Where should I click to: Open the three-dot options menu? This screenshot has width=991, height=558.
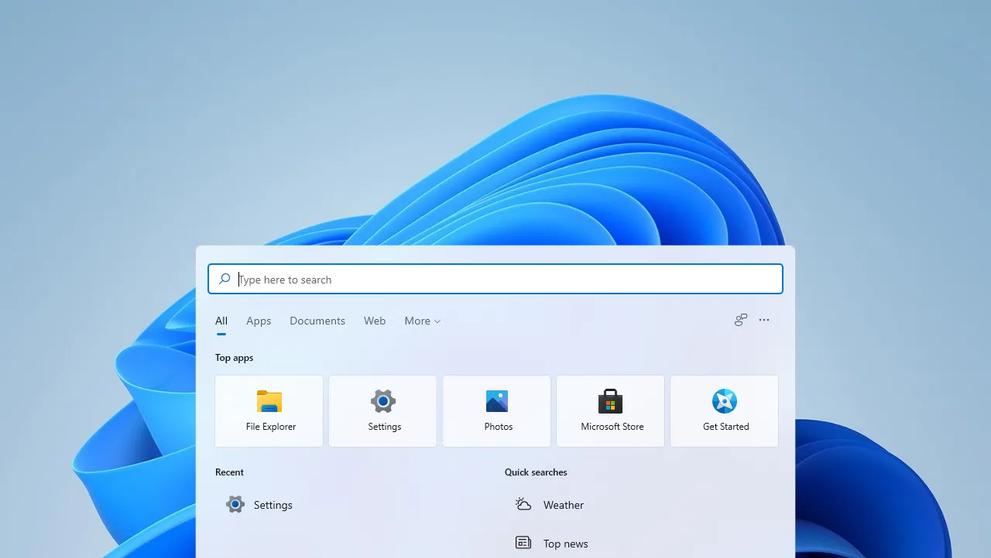(x=764, y=320)
